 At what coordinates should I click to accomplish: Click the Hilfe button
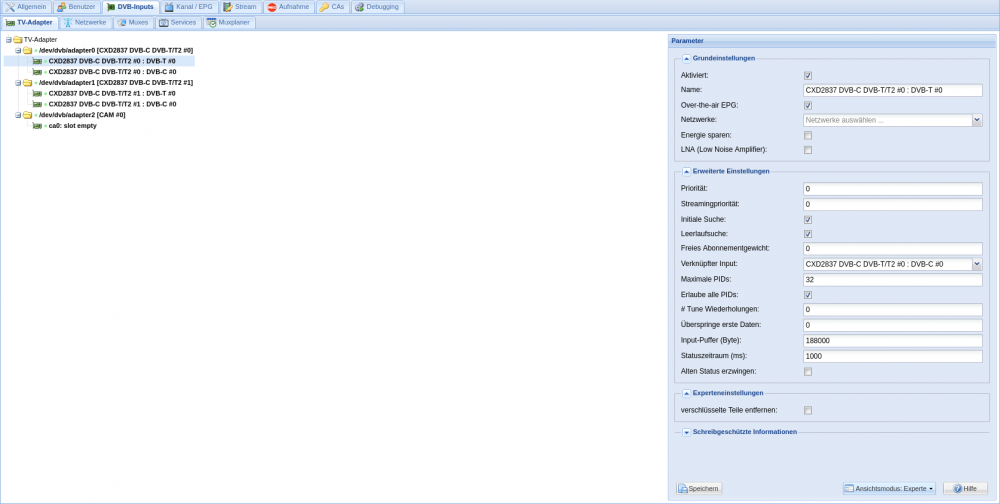tap(965, 489)
